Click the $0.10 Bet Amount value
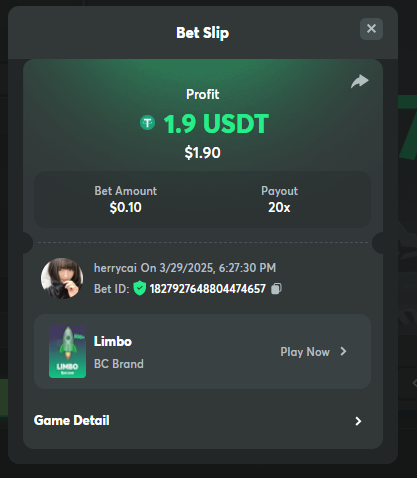The width and height of the screenshot is (417, 478). [126, 207]
